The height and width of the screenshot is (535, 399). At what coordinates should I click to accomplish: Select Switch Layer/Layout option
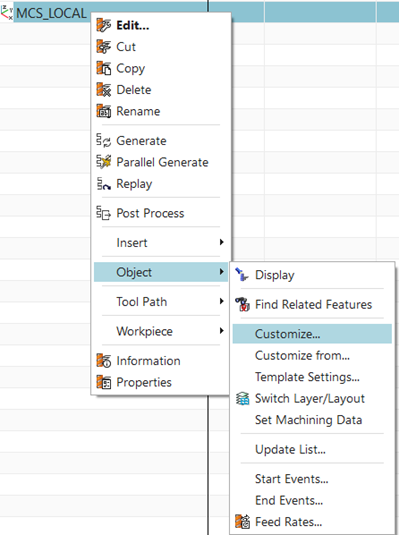coord(312,399)
